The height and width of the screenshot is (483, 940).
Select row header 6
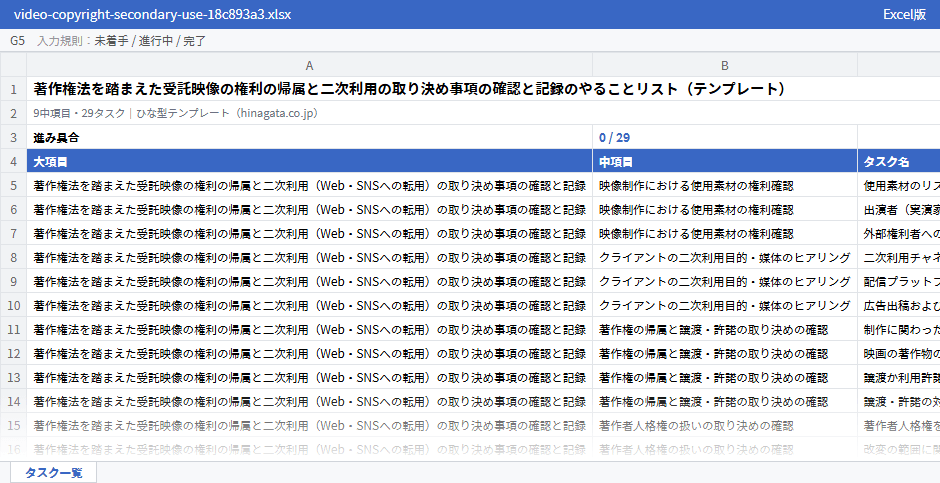click(x=13, y=209)
